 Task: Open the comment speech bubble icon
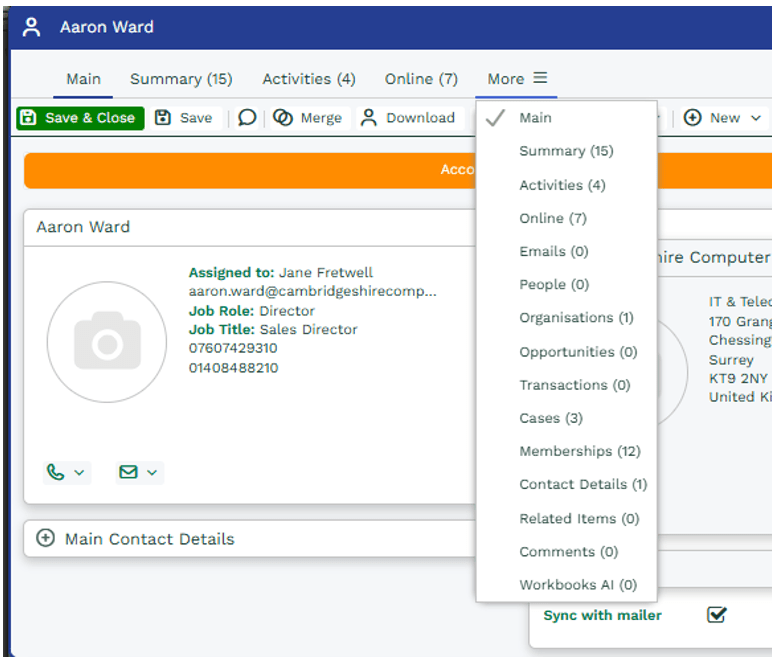click(x=247, y=118)
